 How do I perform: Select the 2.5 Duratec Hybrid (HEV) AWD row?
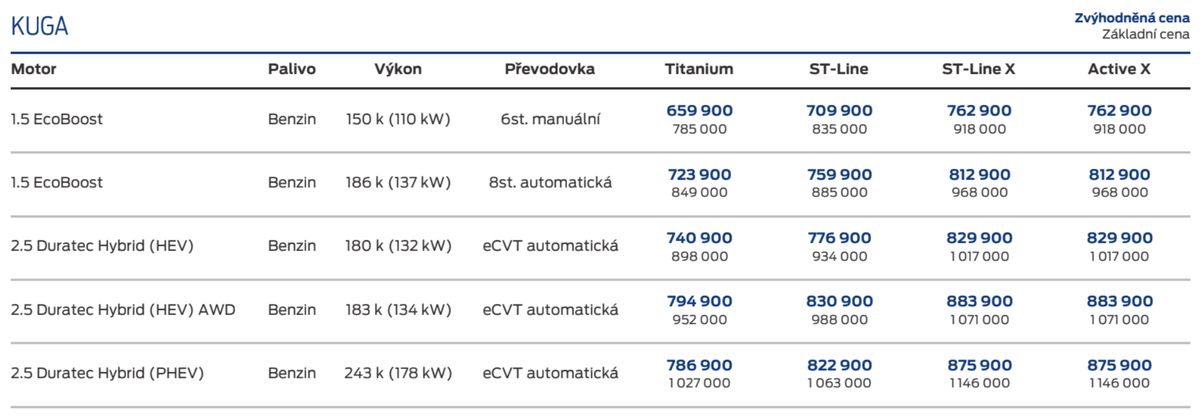pos(123,310)
